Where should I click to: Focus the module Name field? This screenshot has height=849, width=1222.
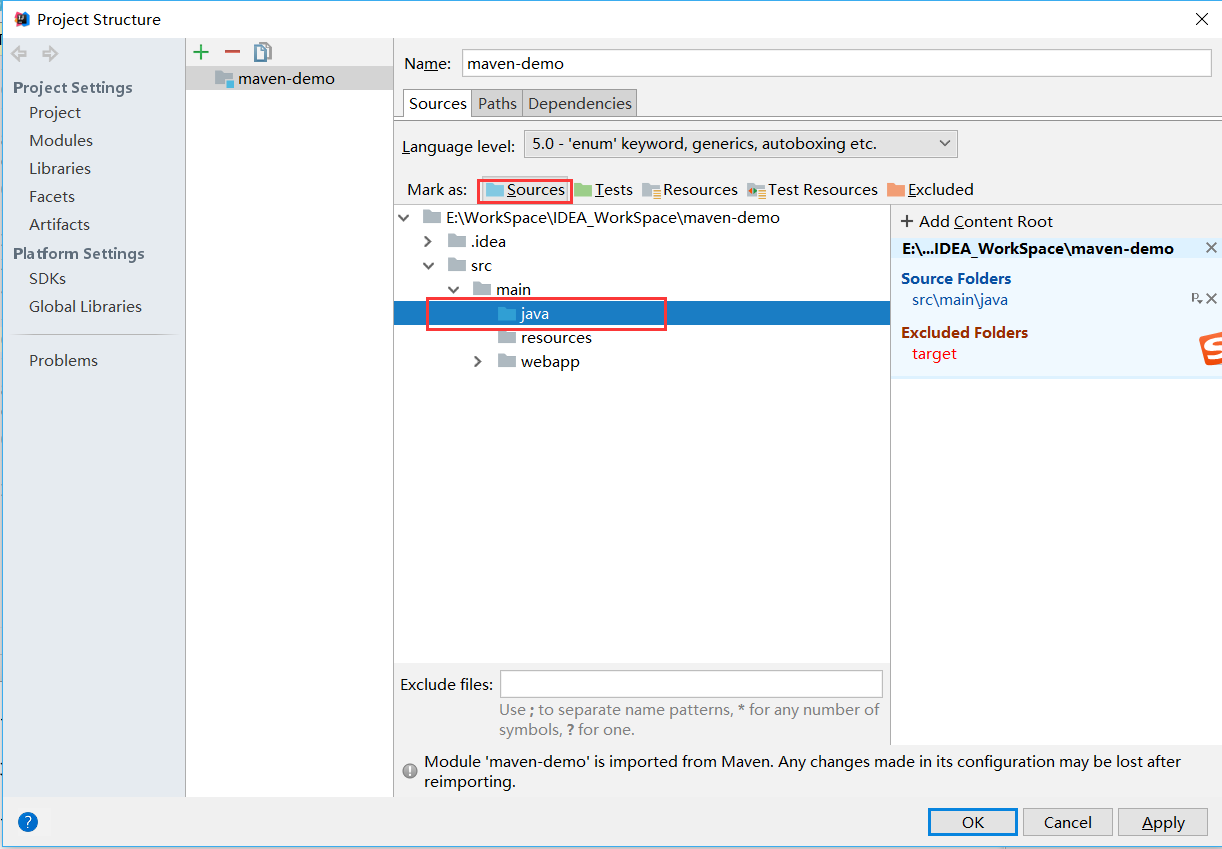point(836,63)
